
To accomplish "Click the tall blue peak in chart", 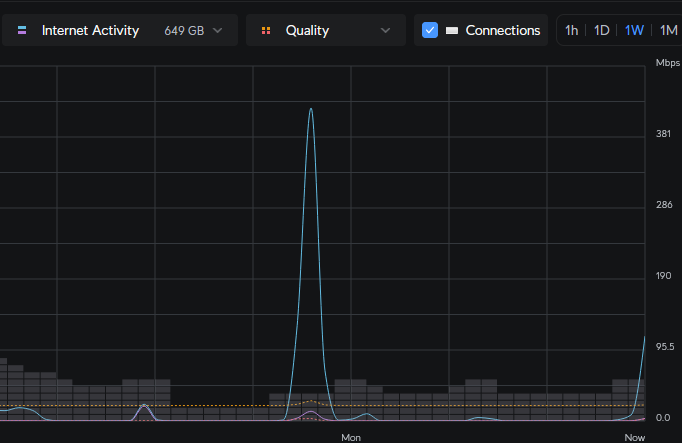I will point(311,110).
